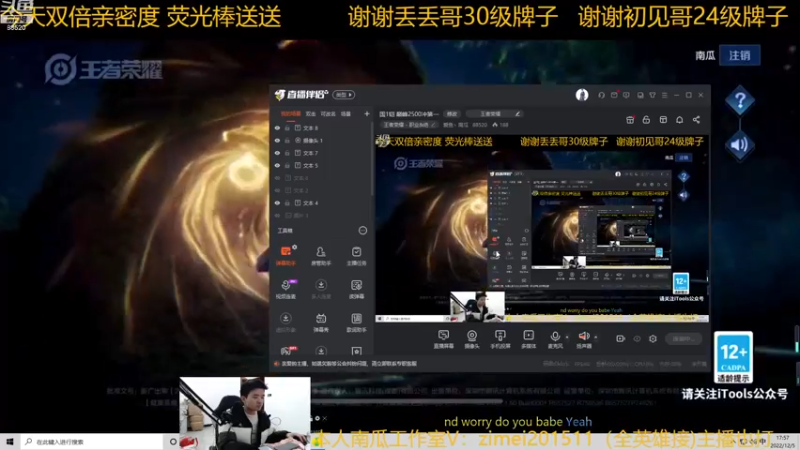Switch to the third scene tab
Screen dimensions: 800x450
328,114
